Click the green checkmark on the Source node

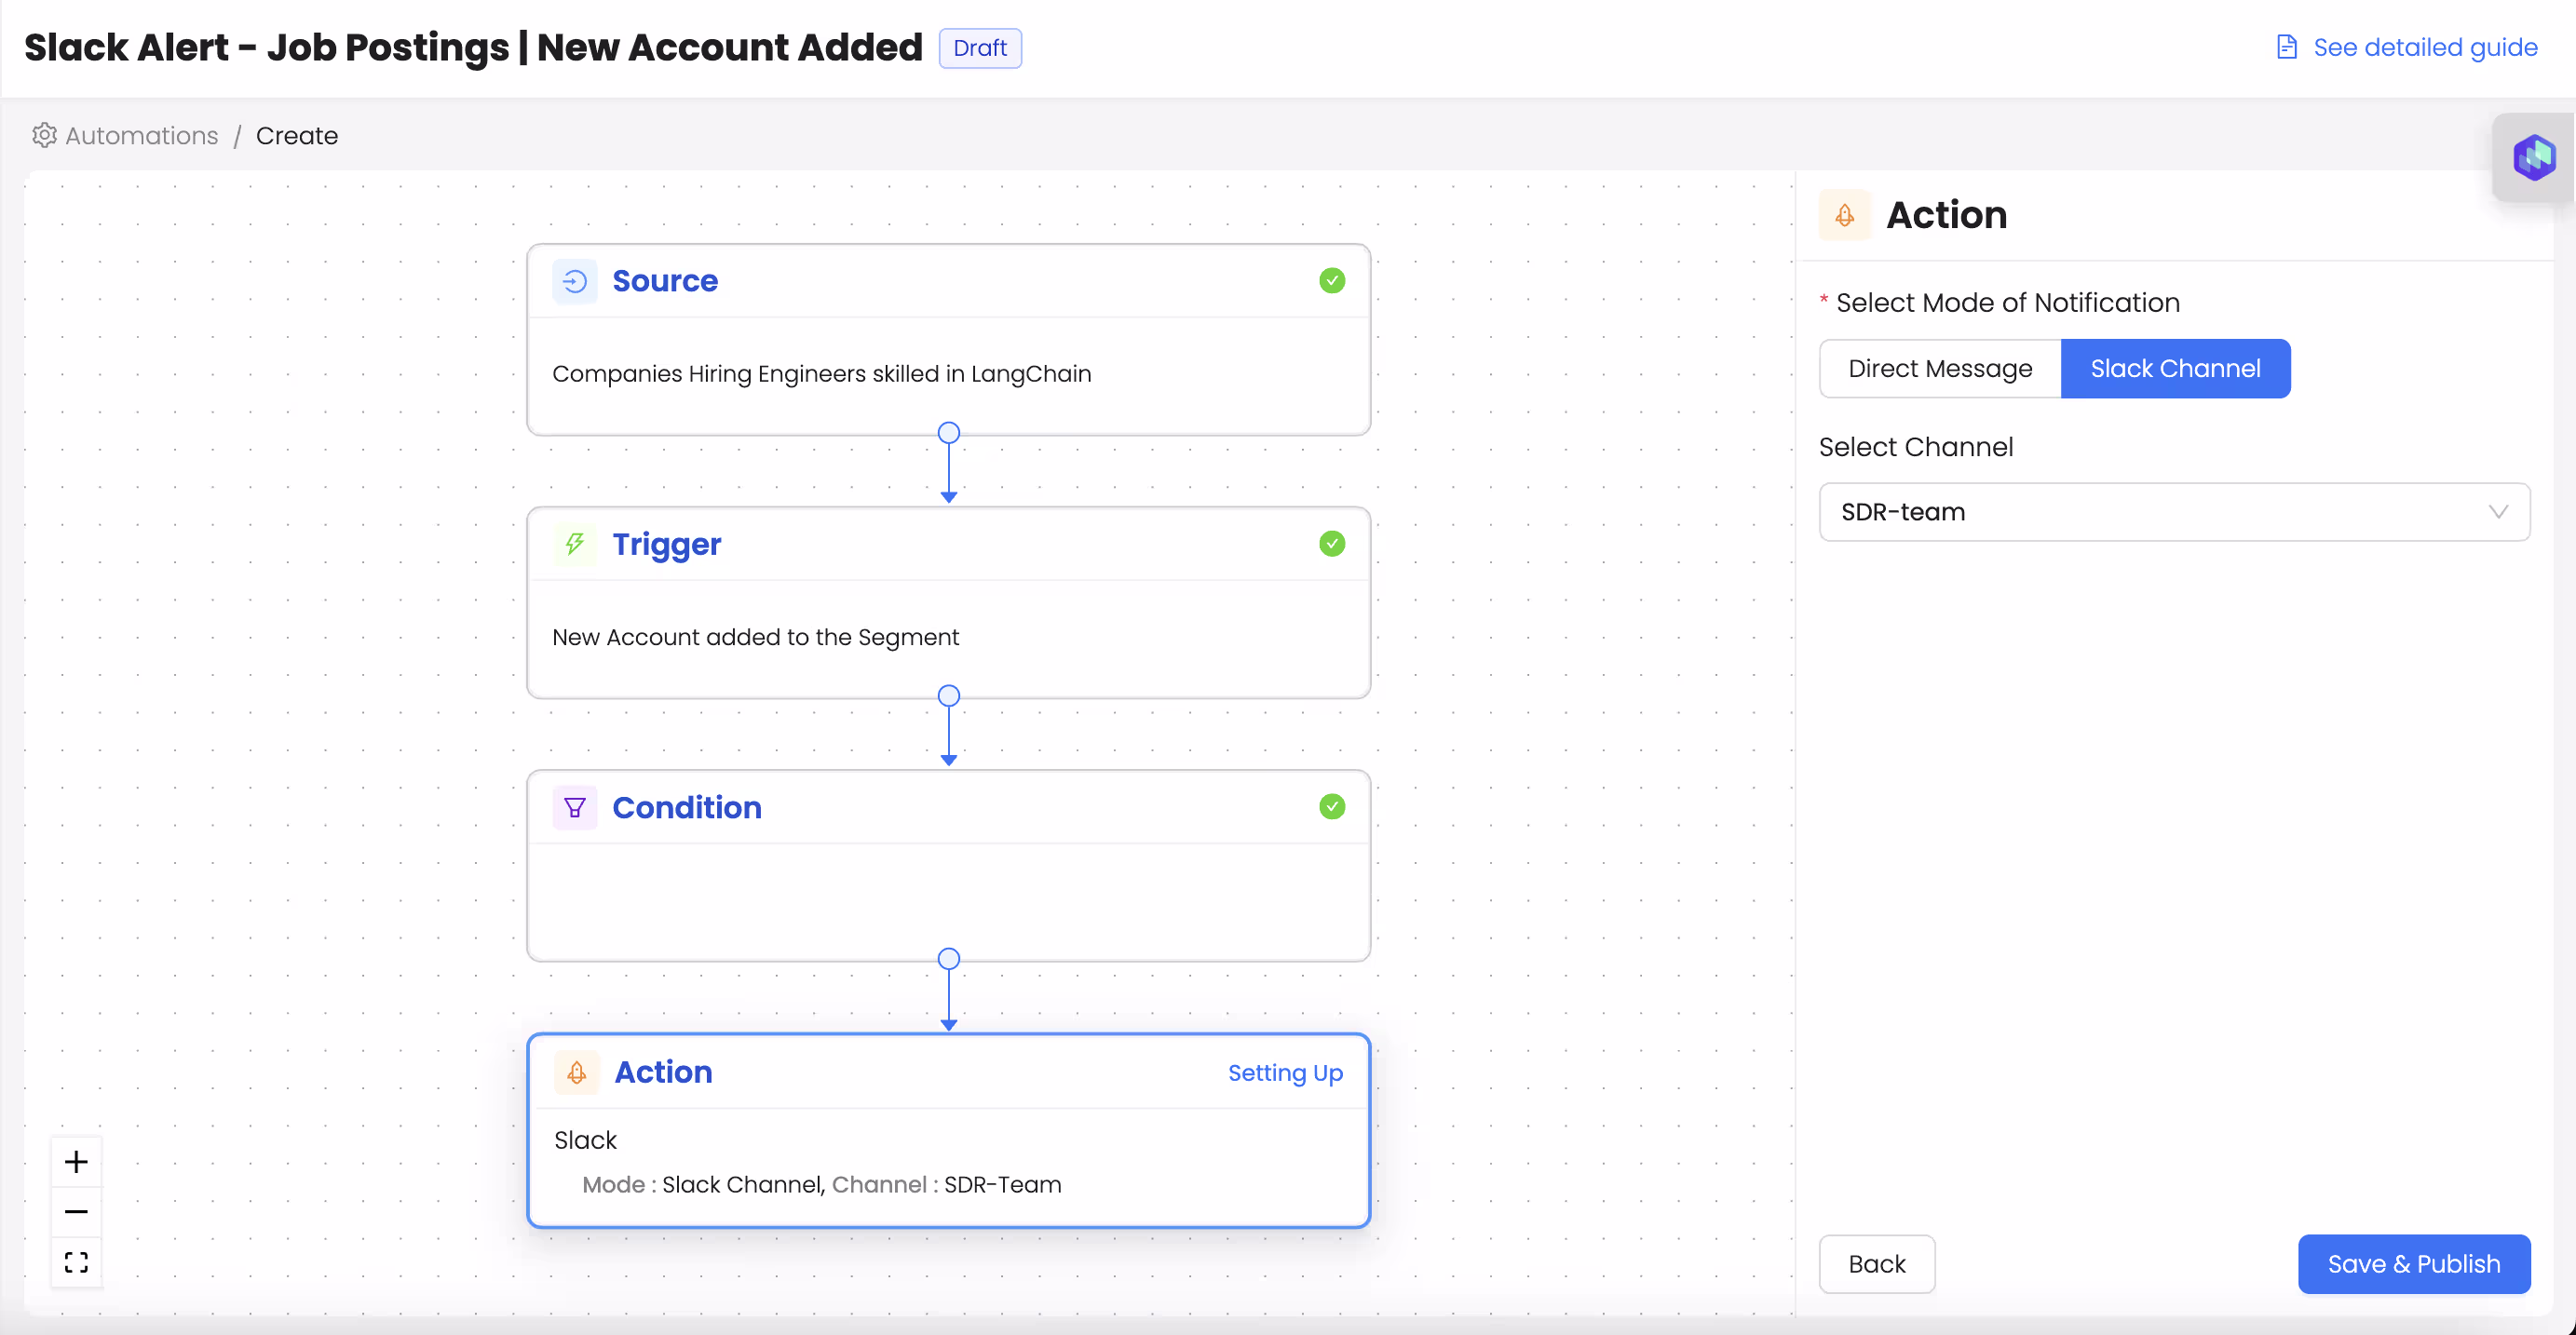point(1331,280)
